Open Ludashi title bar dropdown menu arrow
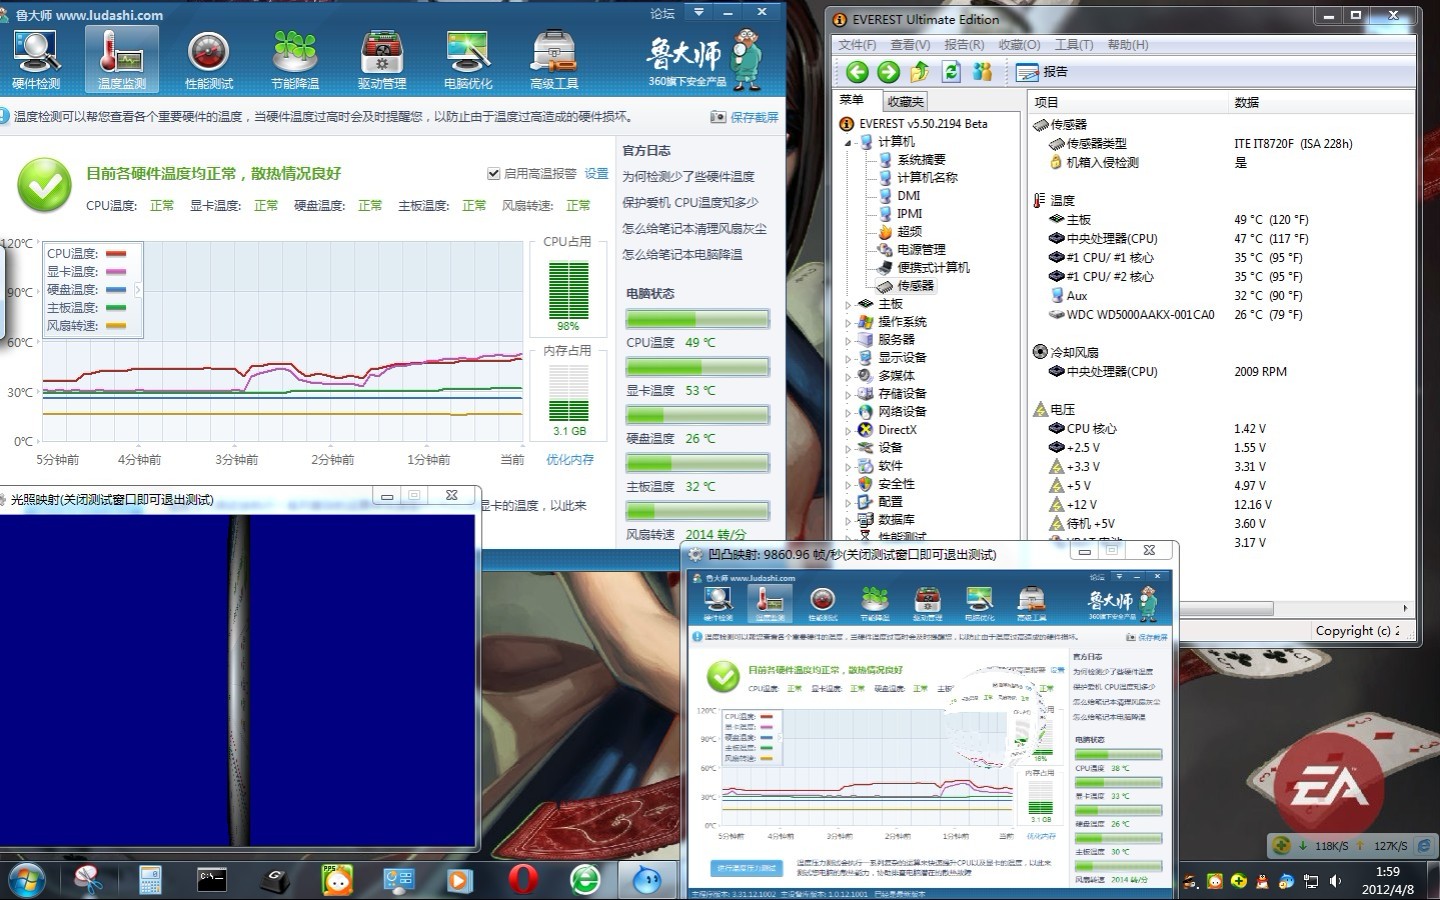The width and height of the screenshot is (1440, 900). point(699,13)
